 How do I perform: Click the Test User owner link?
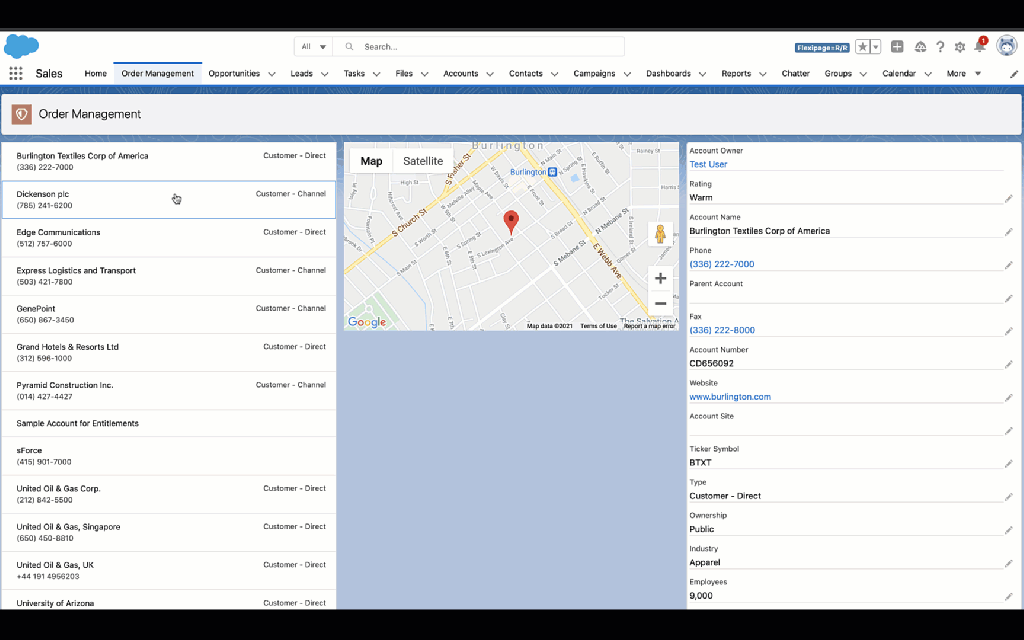pyautogui.click(x=708, y=165)
